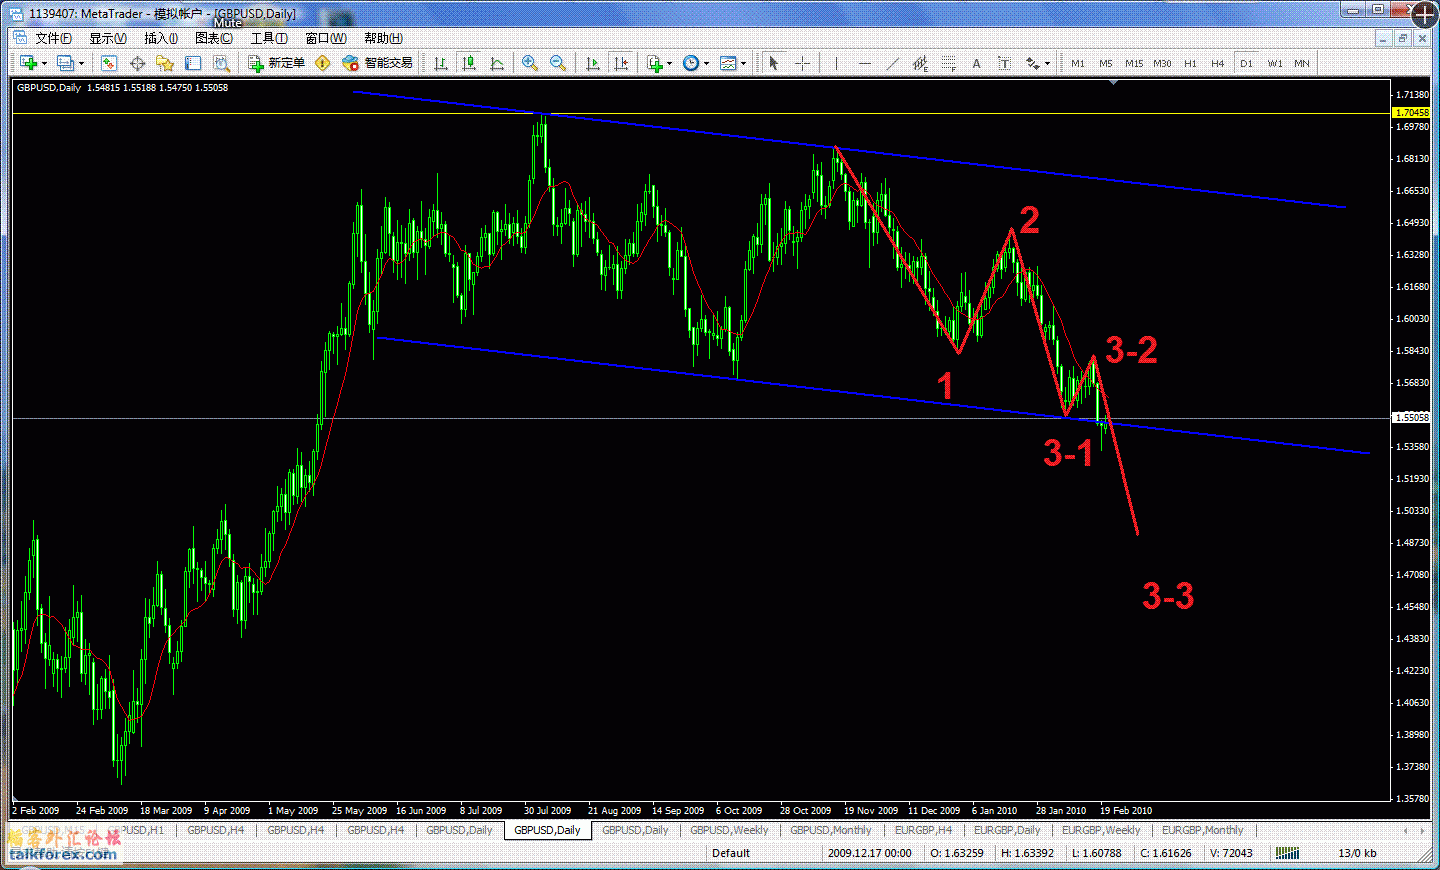Open the Navigator star-folder icon

(x=165, y=63)
